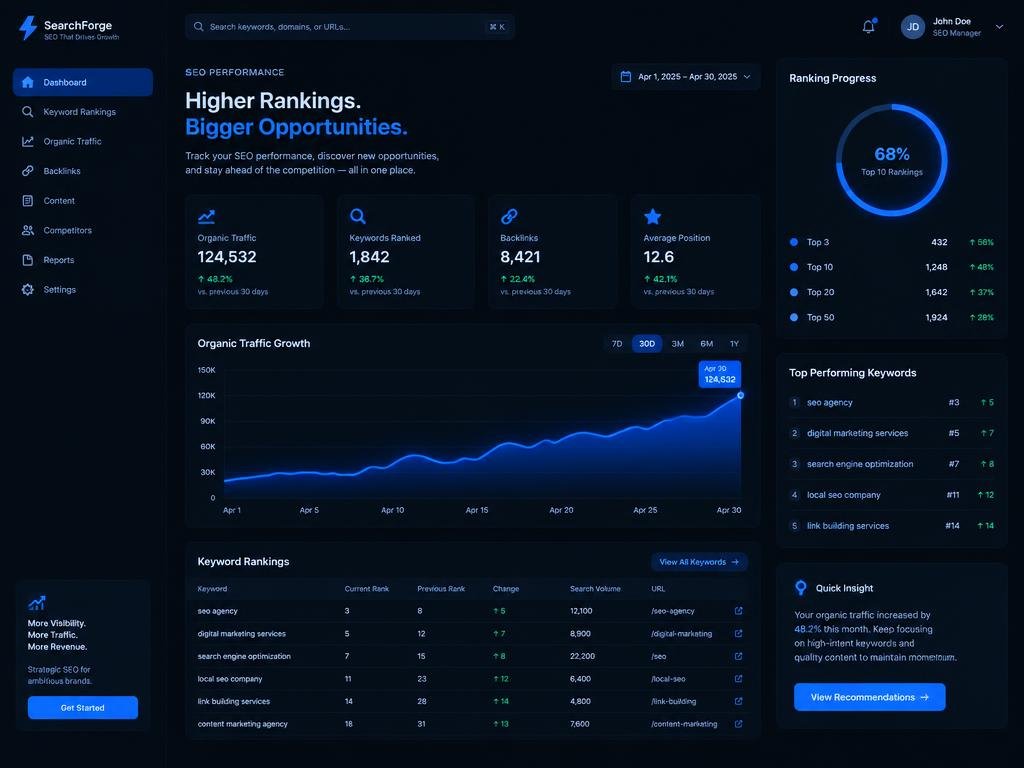This screenshot has height=768, width=1024.
Task: Navigate to Backlinks in sidebar
Action: click(x=83, y=171)
